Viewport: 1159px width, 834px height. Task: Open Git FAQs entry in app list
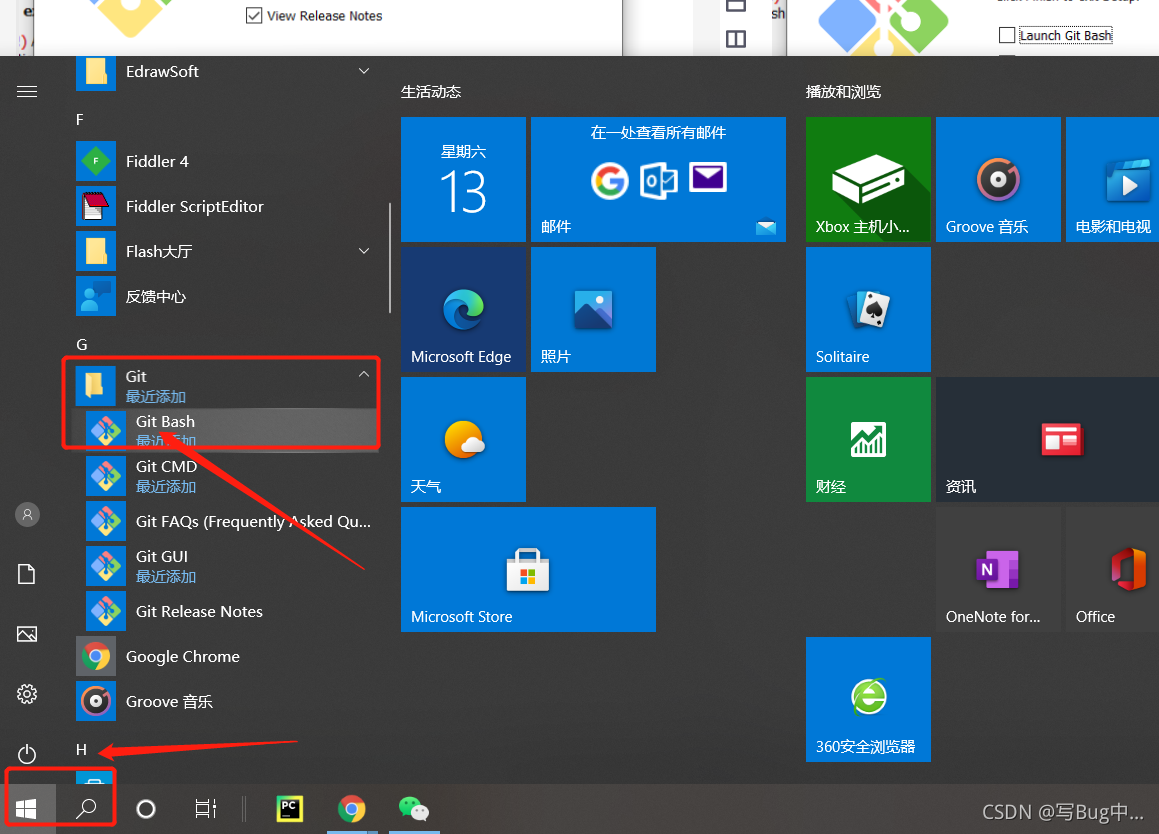[x=227, y=521]
